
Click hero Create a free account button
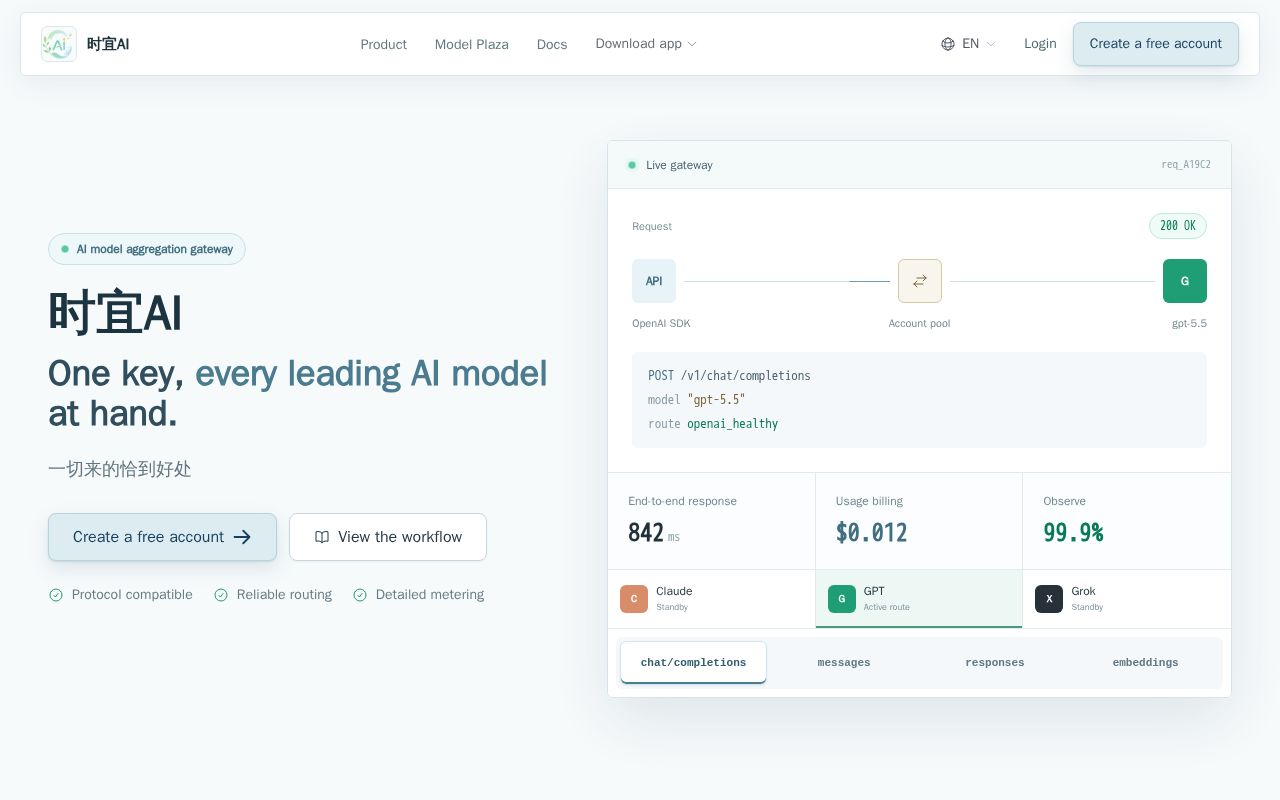coord(162,537)
